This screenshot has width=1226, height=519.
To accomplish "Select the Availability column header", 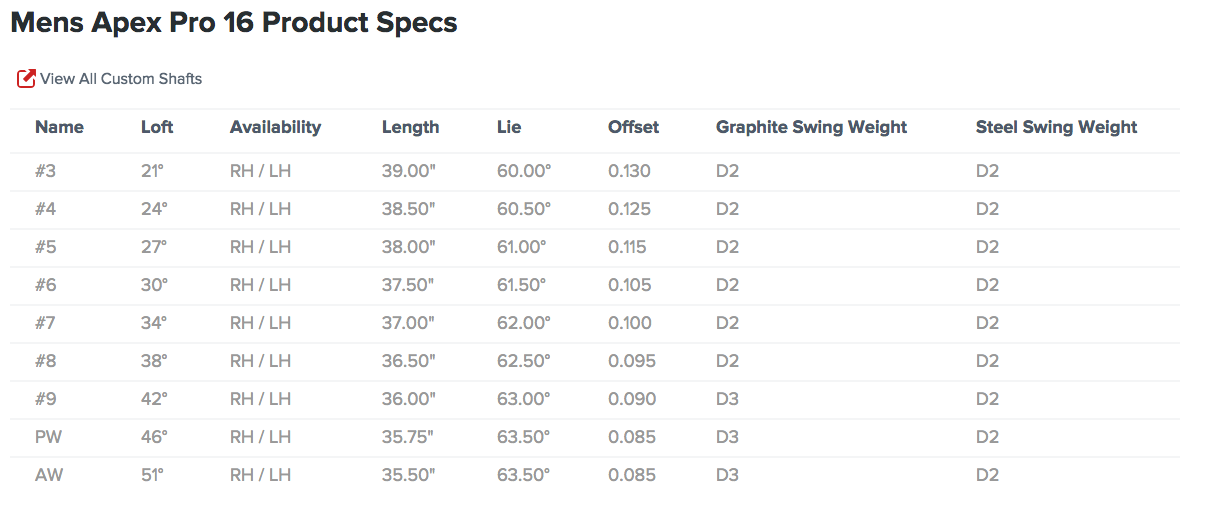I will 275,127.
